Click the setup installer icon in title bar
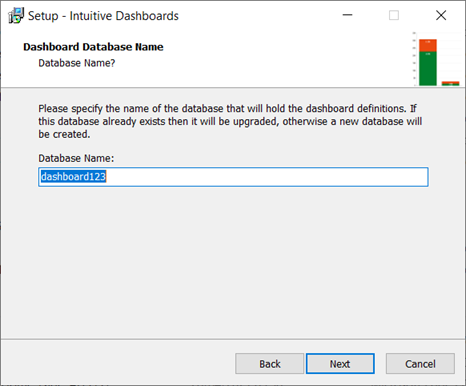 16,16
